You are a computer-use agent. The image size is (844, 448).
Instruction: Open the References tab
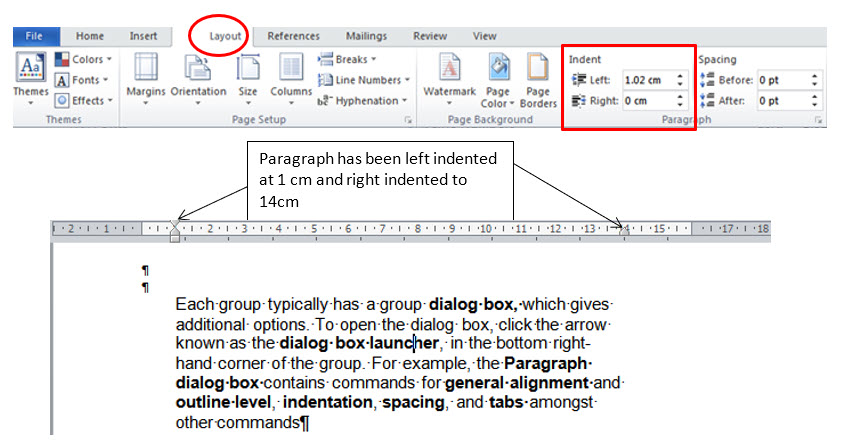[x=293, y=36]
